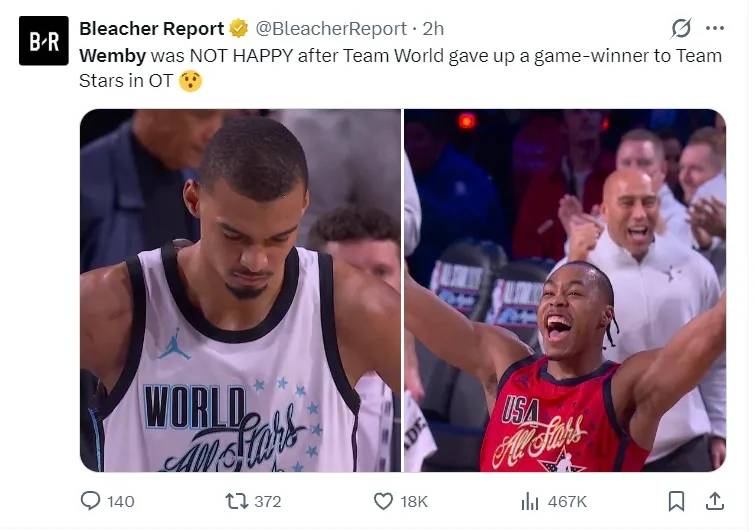
Task: Click the 18K likes count
Action: click(414, 502)
